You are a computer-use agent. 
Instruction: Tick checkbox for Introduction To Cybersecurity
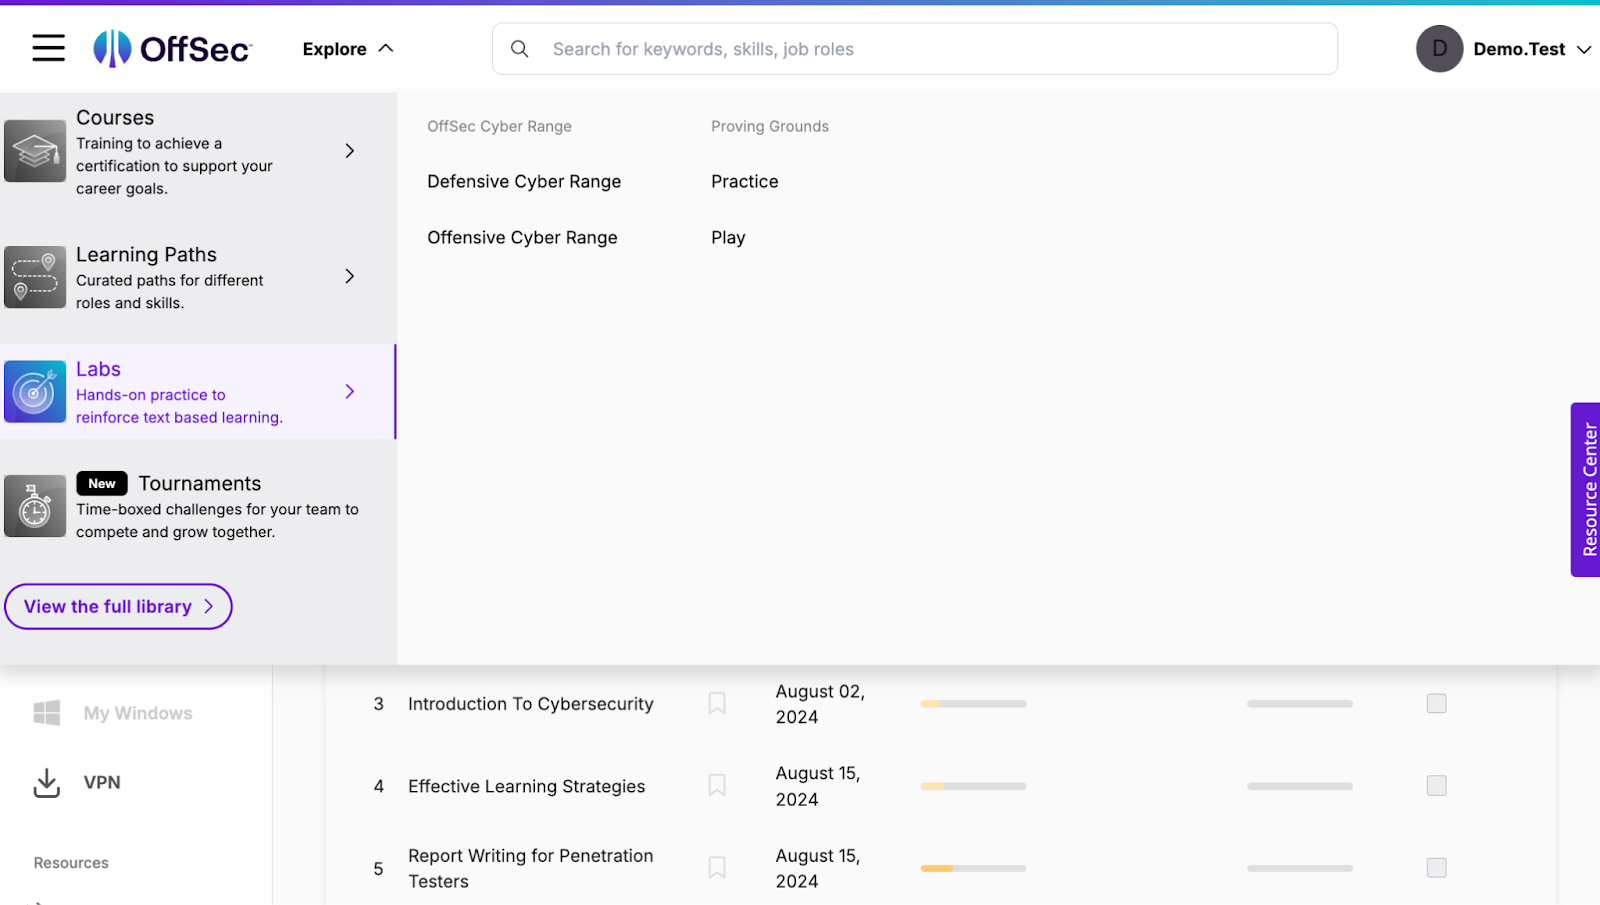click(x=1437, y=704)
